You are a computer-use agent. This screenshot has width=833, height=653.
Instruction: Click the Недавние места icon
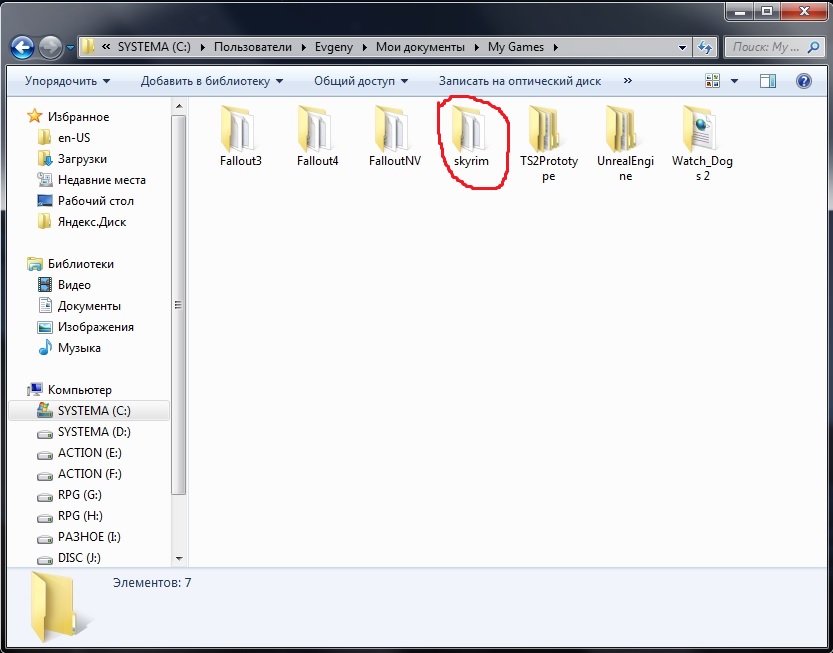[x=45, y=180]
